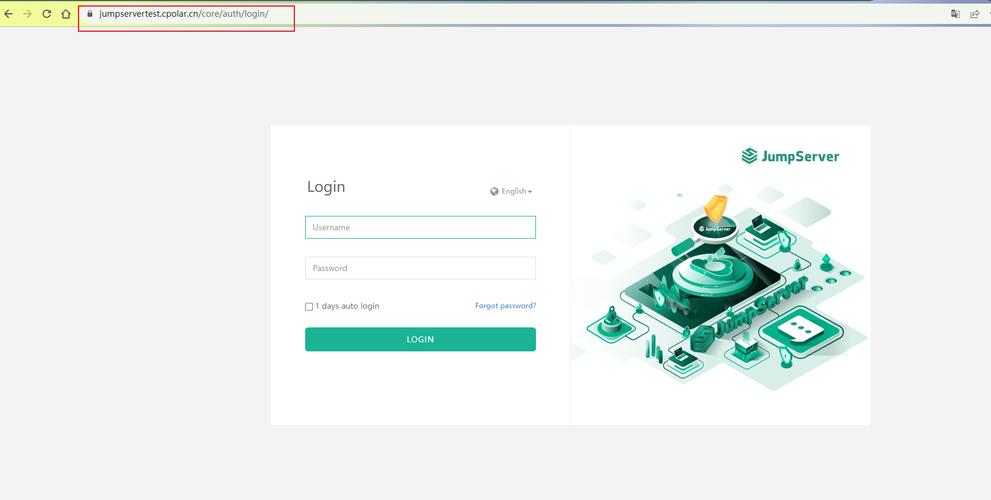Open the Forgot password? link
Screen dimensions: 991x500
(506, 306)
